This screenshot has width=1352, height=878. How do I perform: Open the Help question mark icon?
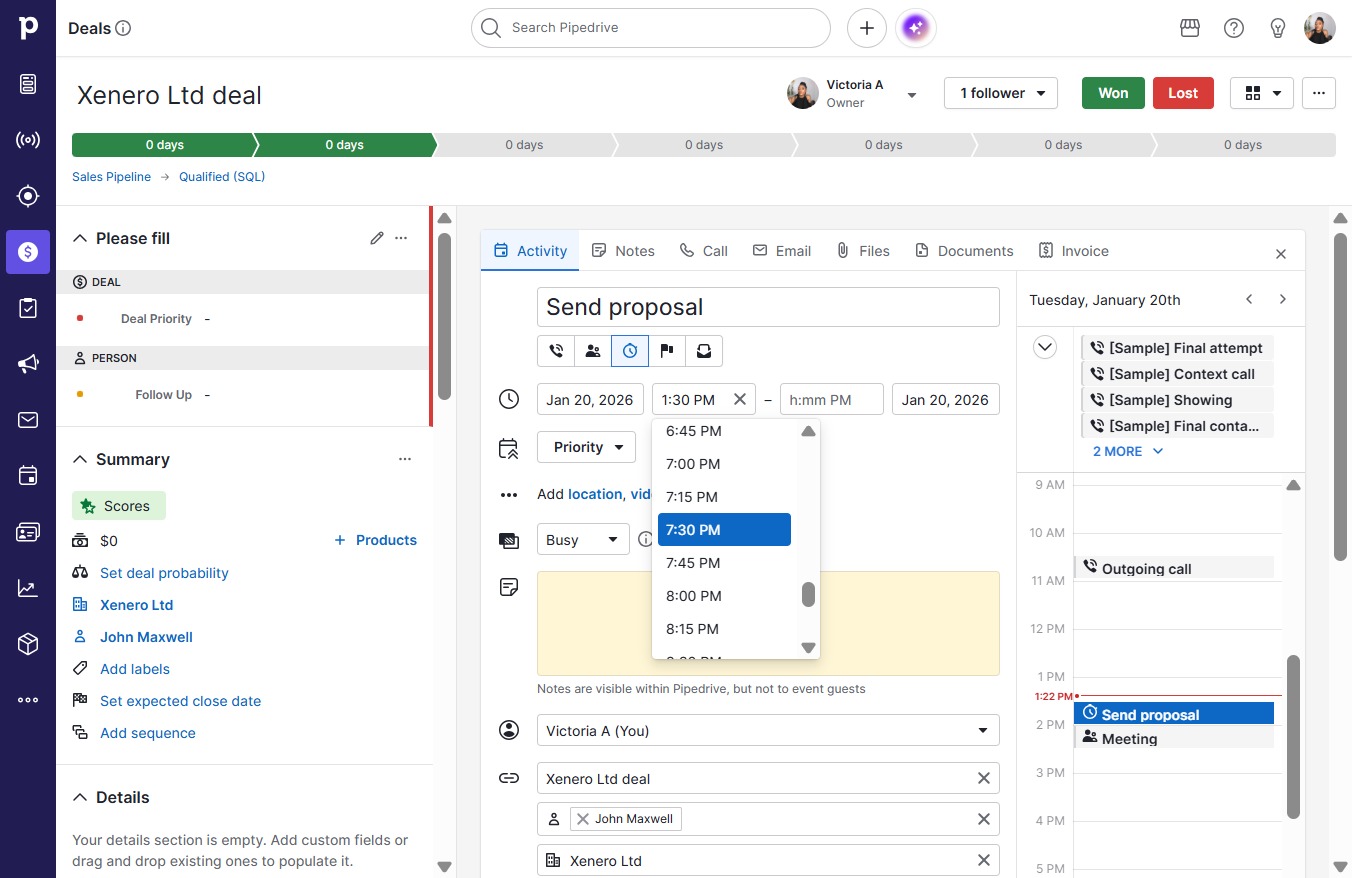pyautogui.click(x=1234, y=28)
